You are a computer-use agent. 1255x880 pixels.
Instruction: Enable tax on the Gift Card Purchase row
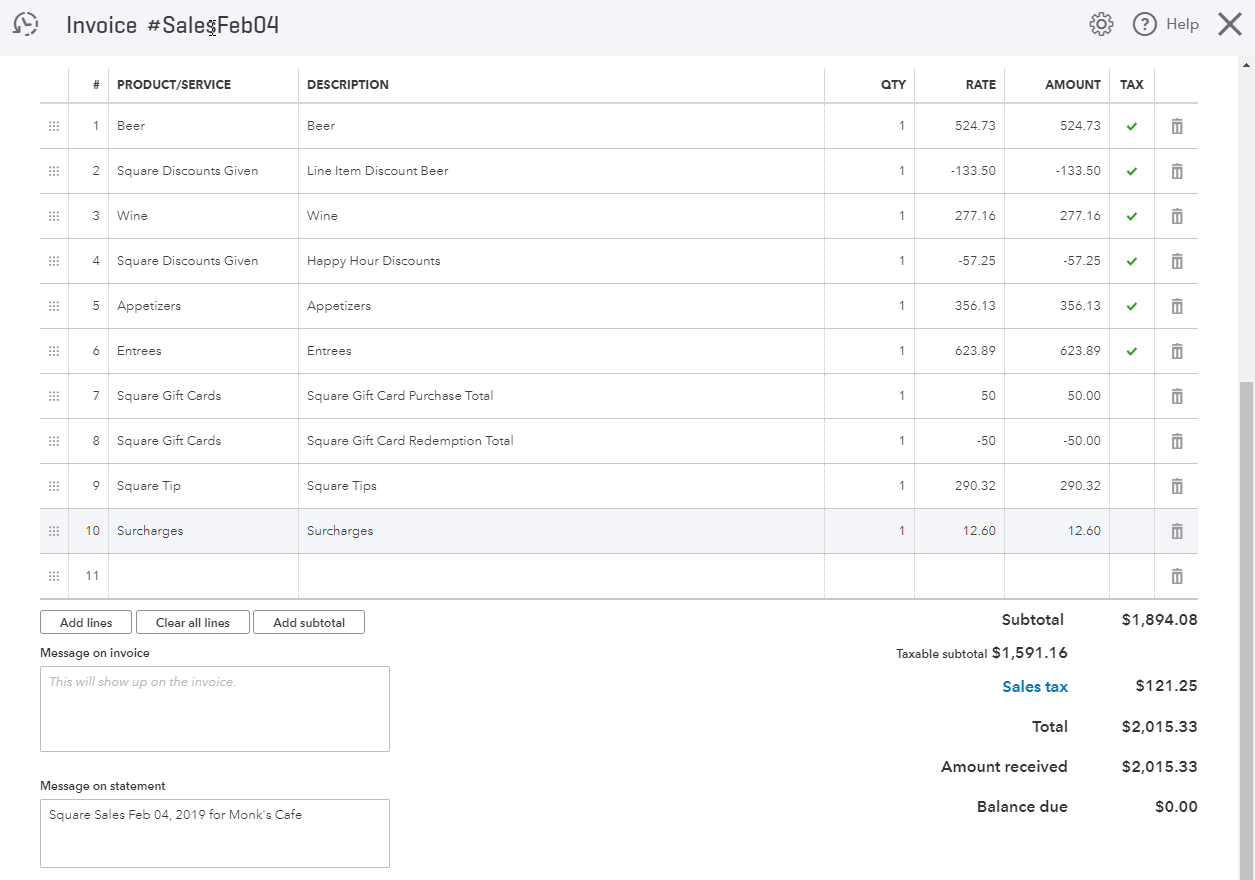[1132, 396]
